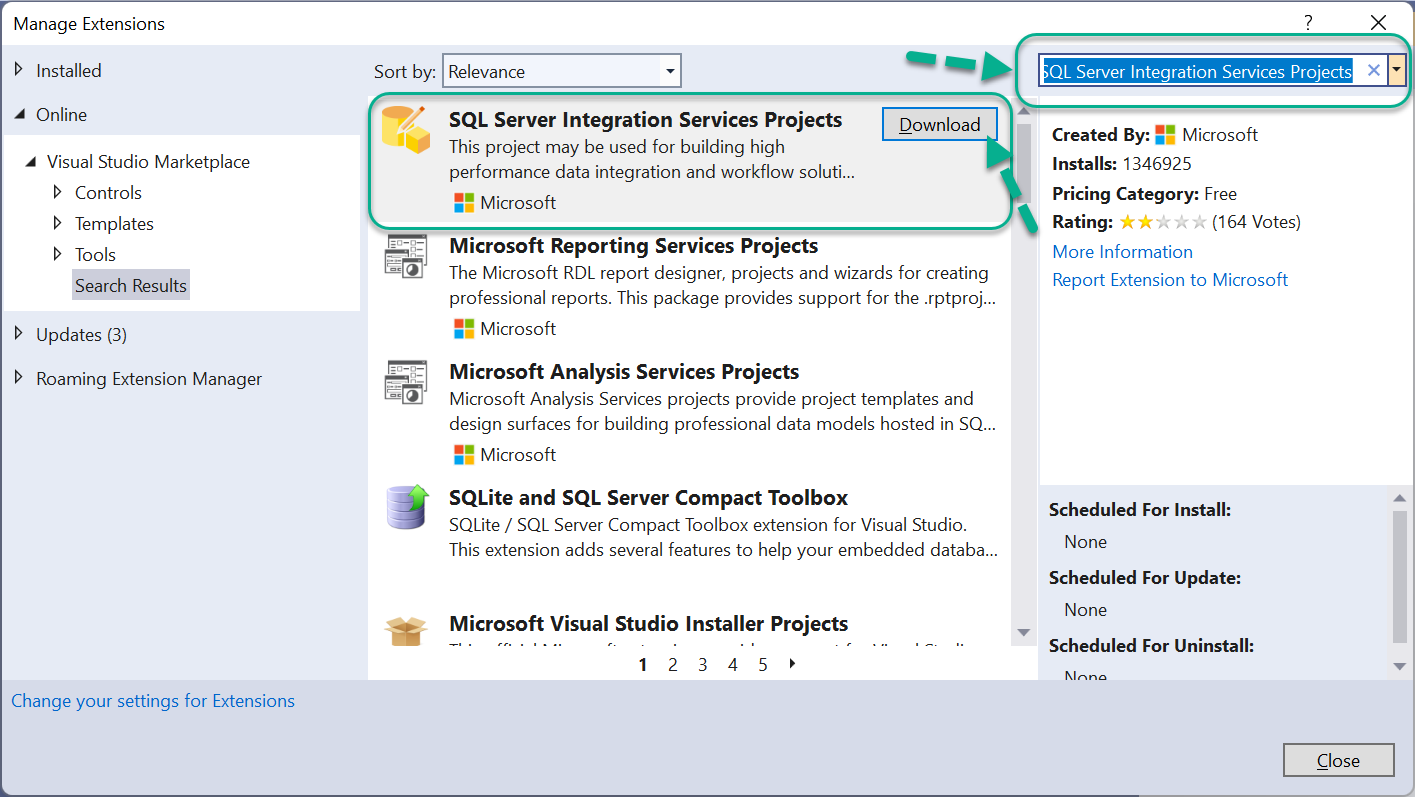Click the extension list vertical scrollbar
The height and width of the screenshot is (797, 1415).
point(1023,372)
